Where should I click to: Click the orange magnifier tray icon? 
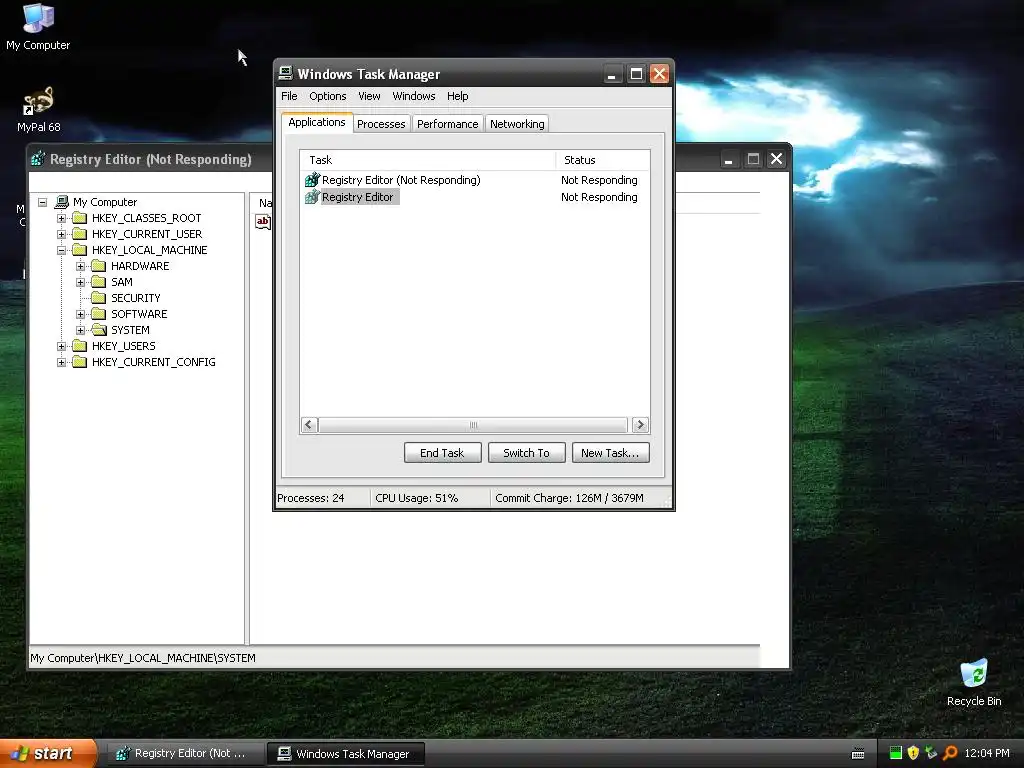pyautogui.click(x=950, y=753)
